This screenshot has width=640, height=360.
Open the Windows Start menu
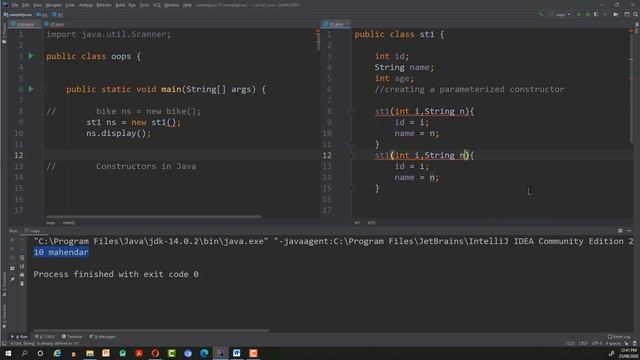tap(8, 353)
